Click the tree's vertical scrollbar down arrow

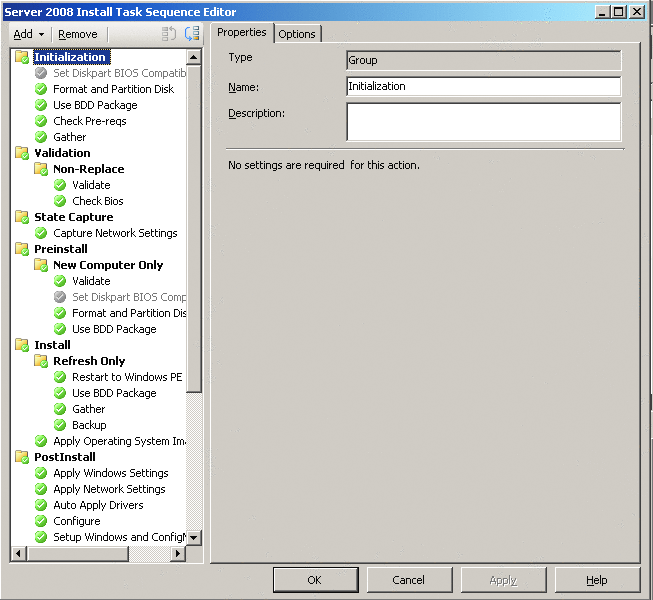point(194,538)
